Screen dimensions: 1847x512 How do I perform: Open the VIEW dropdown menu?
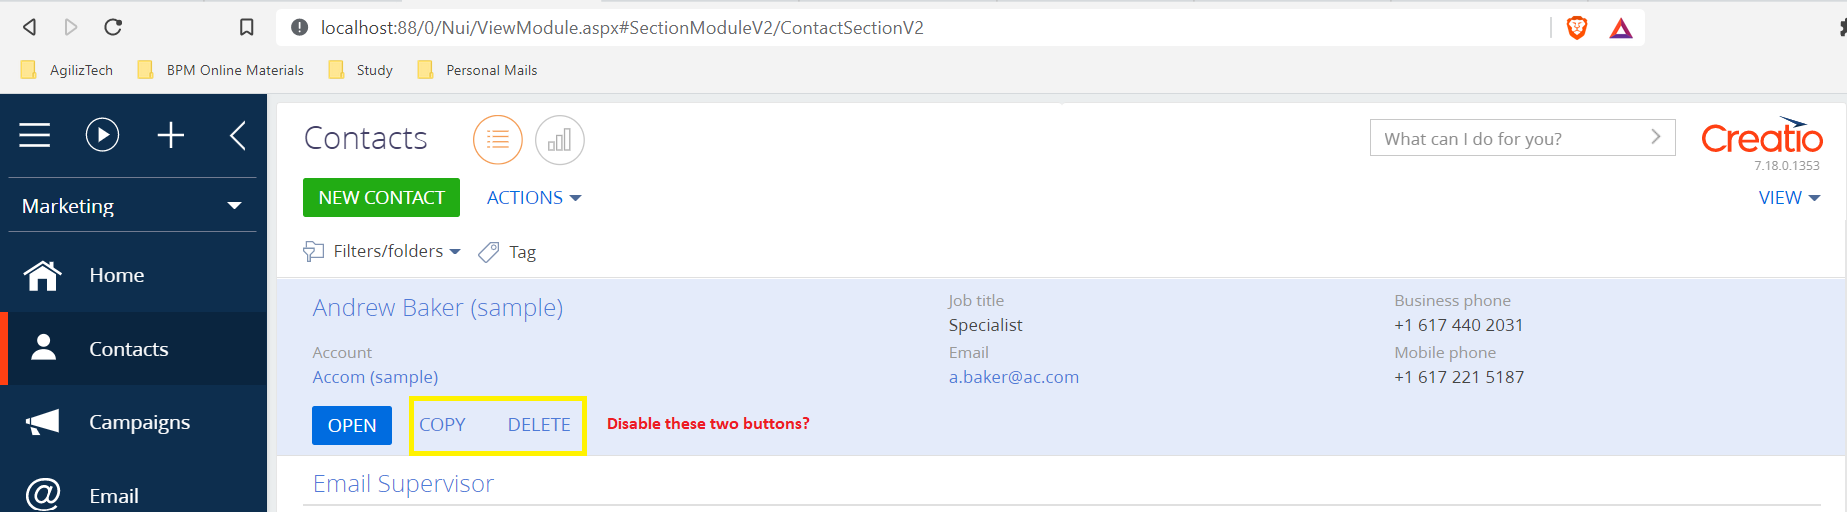1789,198
